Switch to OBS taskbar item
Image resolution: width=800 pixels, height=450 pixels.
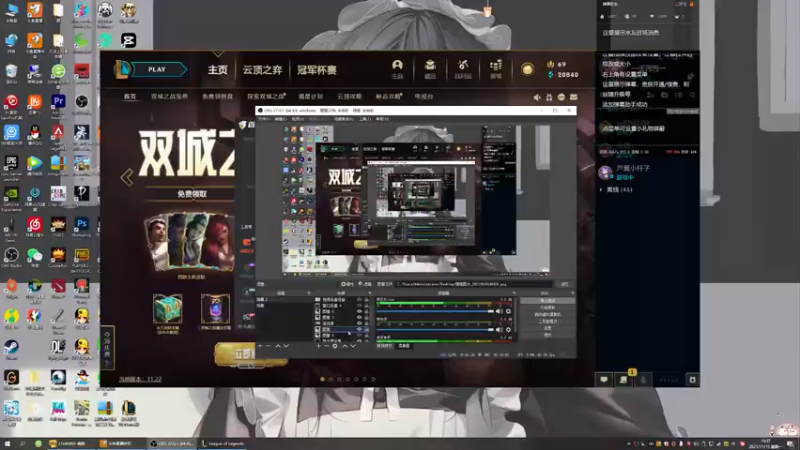pos(172,444)
